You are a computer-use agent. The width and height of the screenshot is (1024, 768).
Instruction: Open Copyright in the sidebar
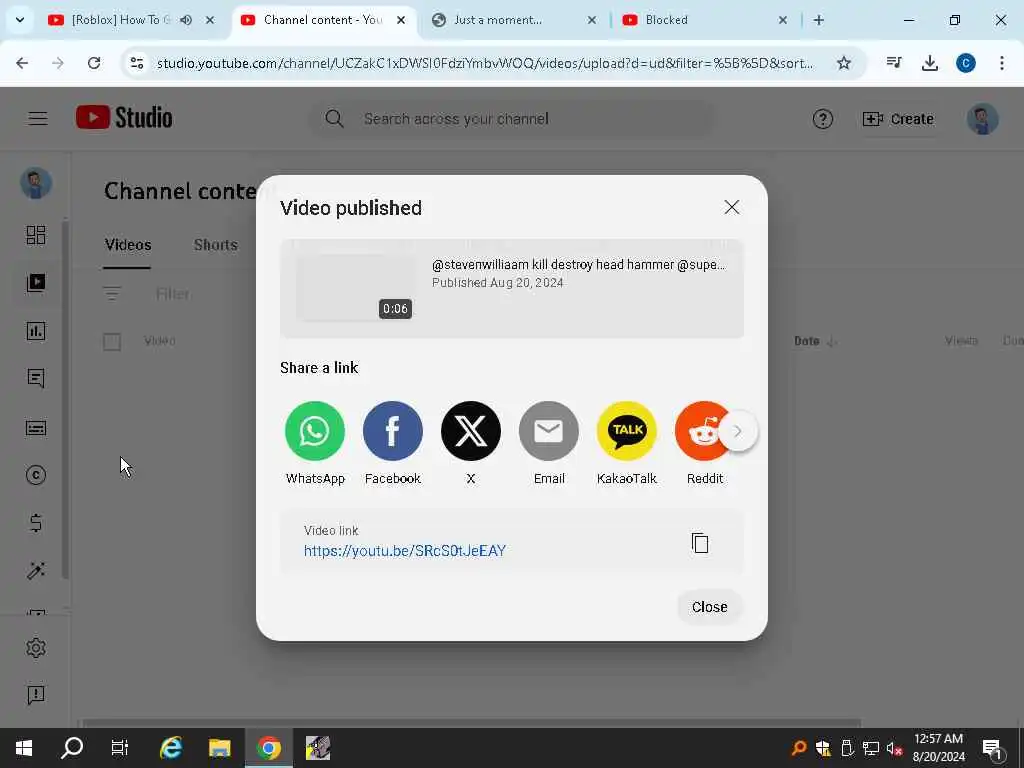[36, 475]
